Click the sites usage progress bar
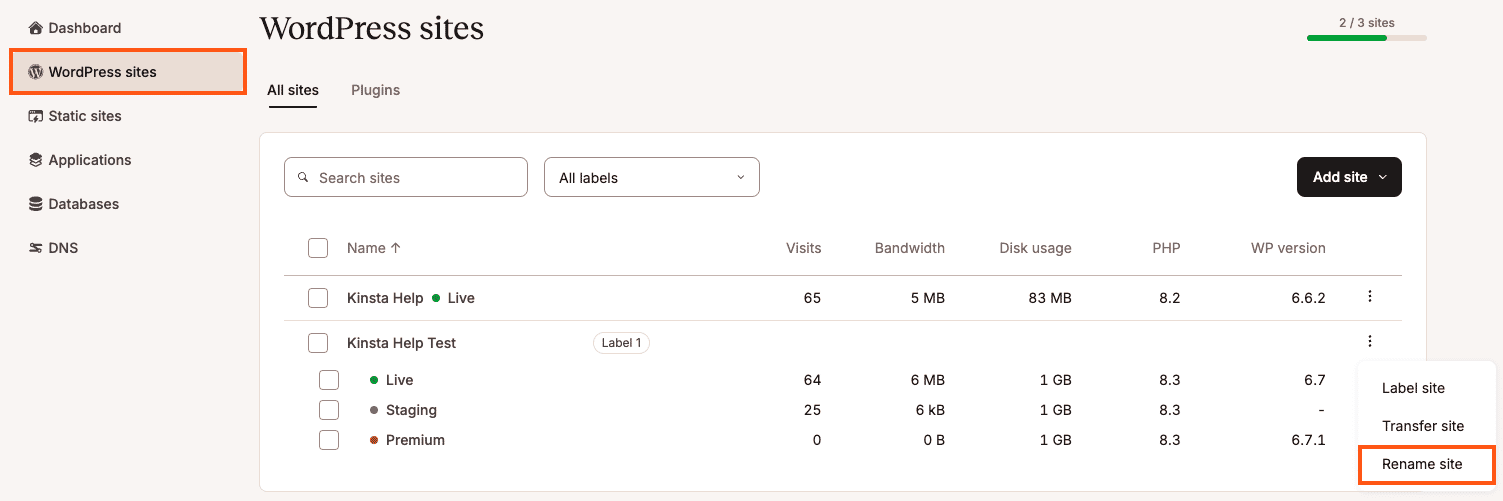This screenshot has width=1503, height=501. (x=1366, y=38)
